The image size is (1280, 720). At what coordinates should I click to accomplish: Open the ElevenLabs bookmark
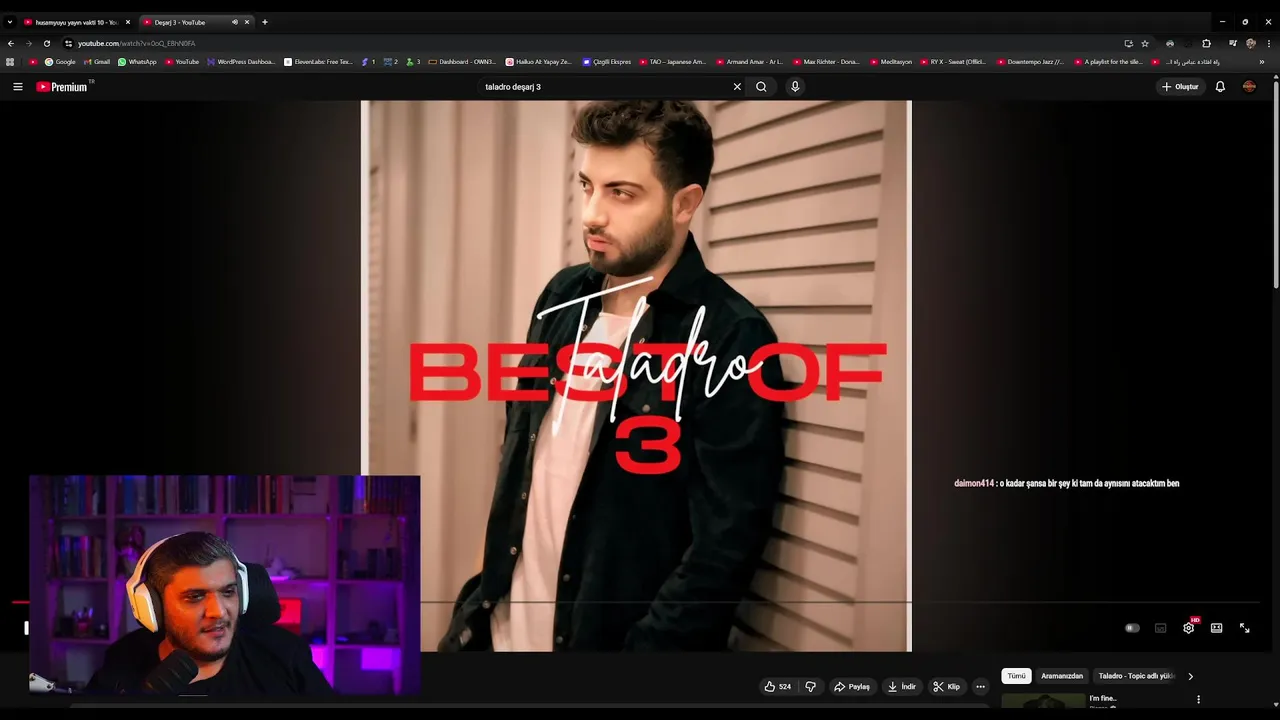click(318, 62)
